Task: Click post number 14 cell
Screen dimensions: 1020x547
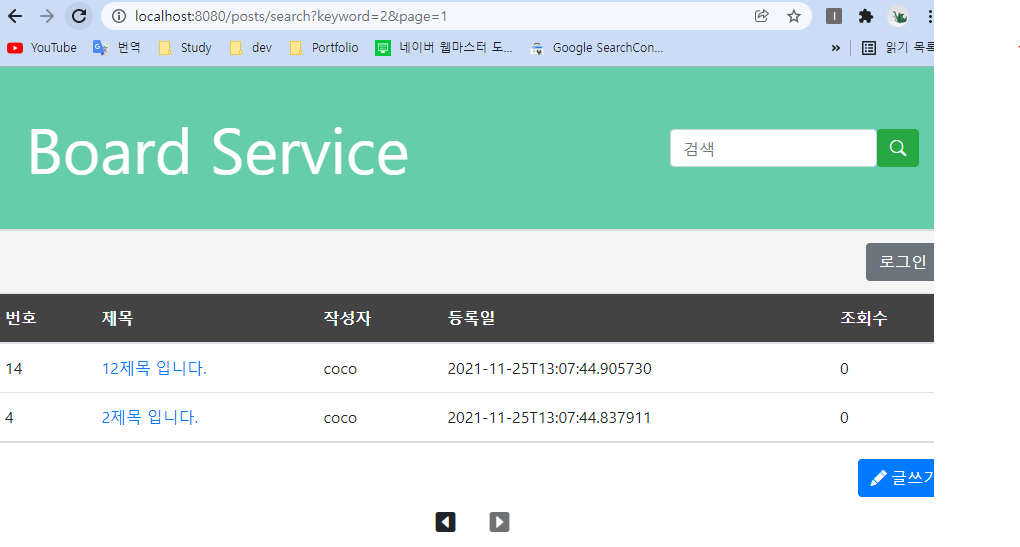Action: [14, 369]
